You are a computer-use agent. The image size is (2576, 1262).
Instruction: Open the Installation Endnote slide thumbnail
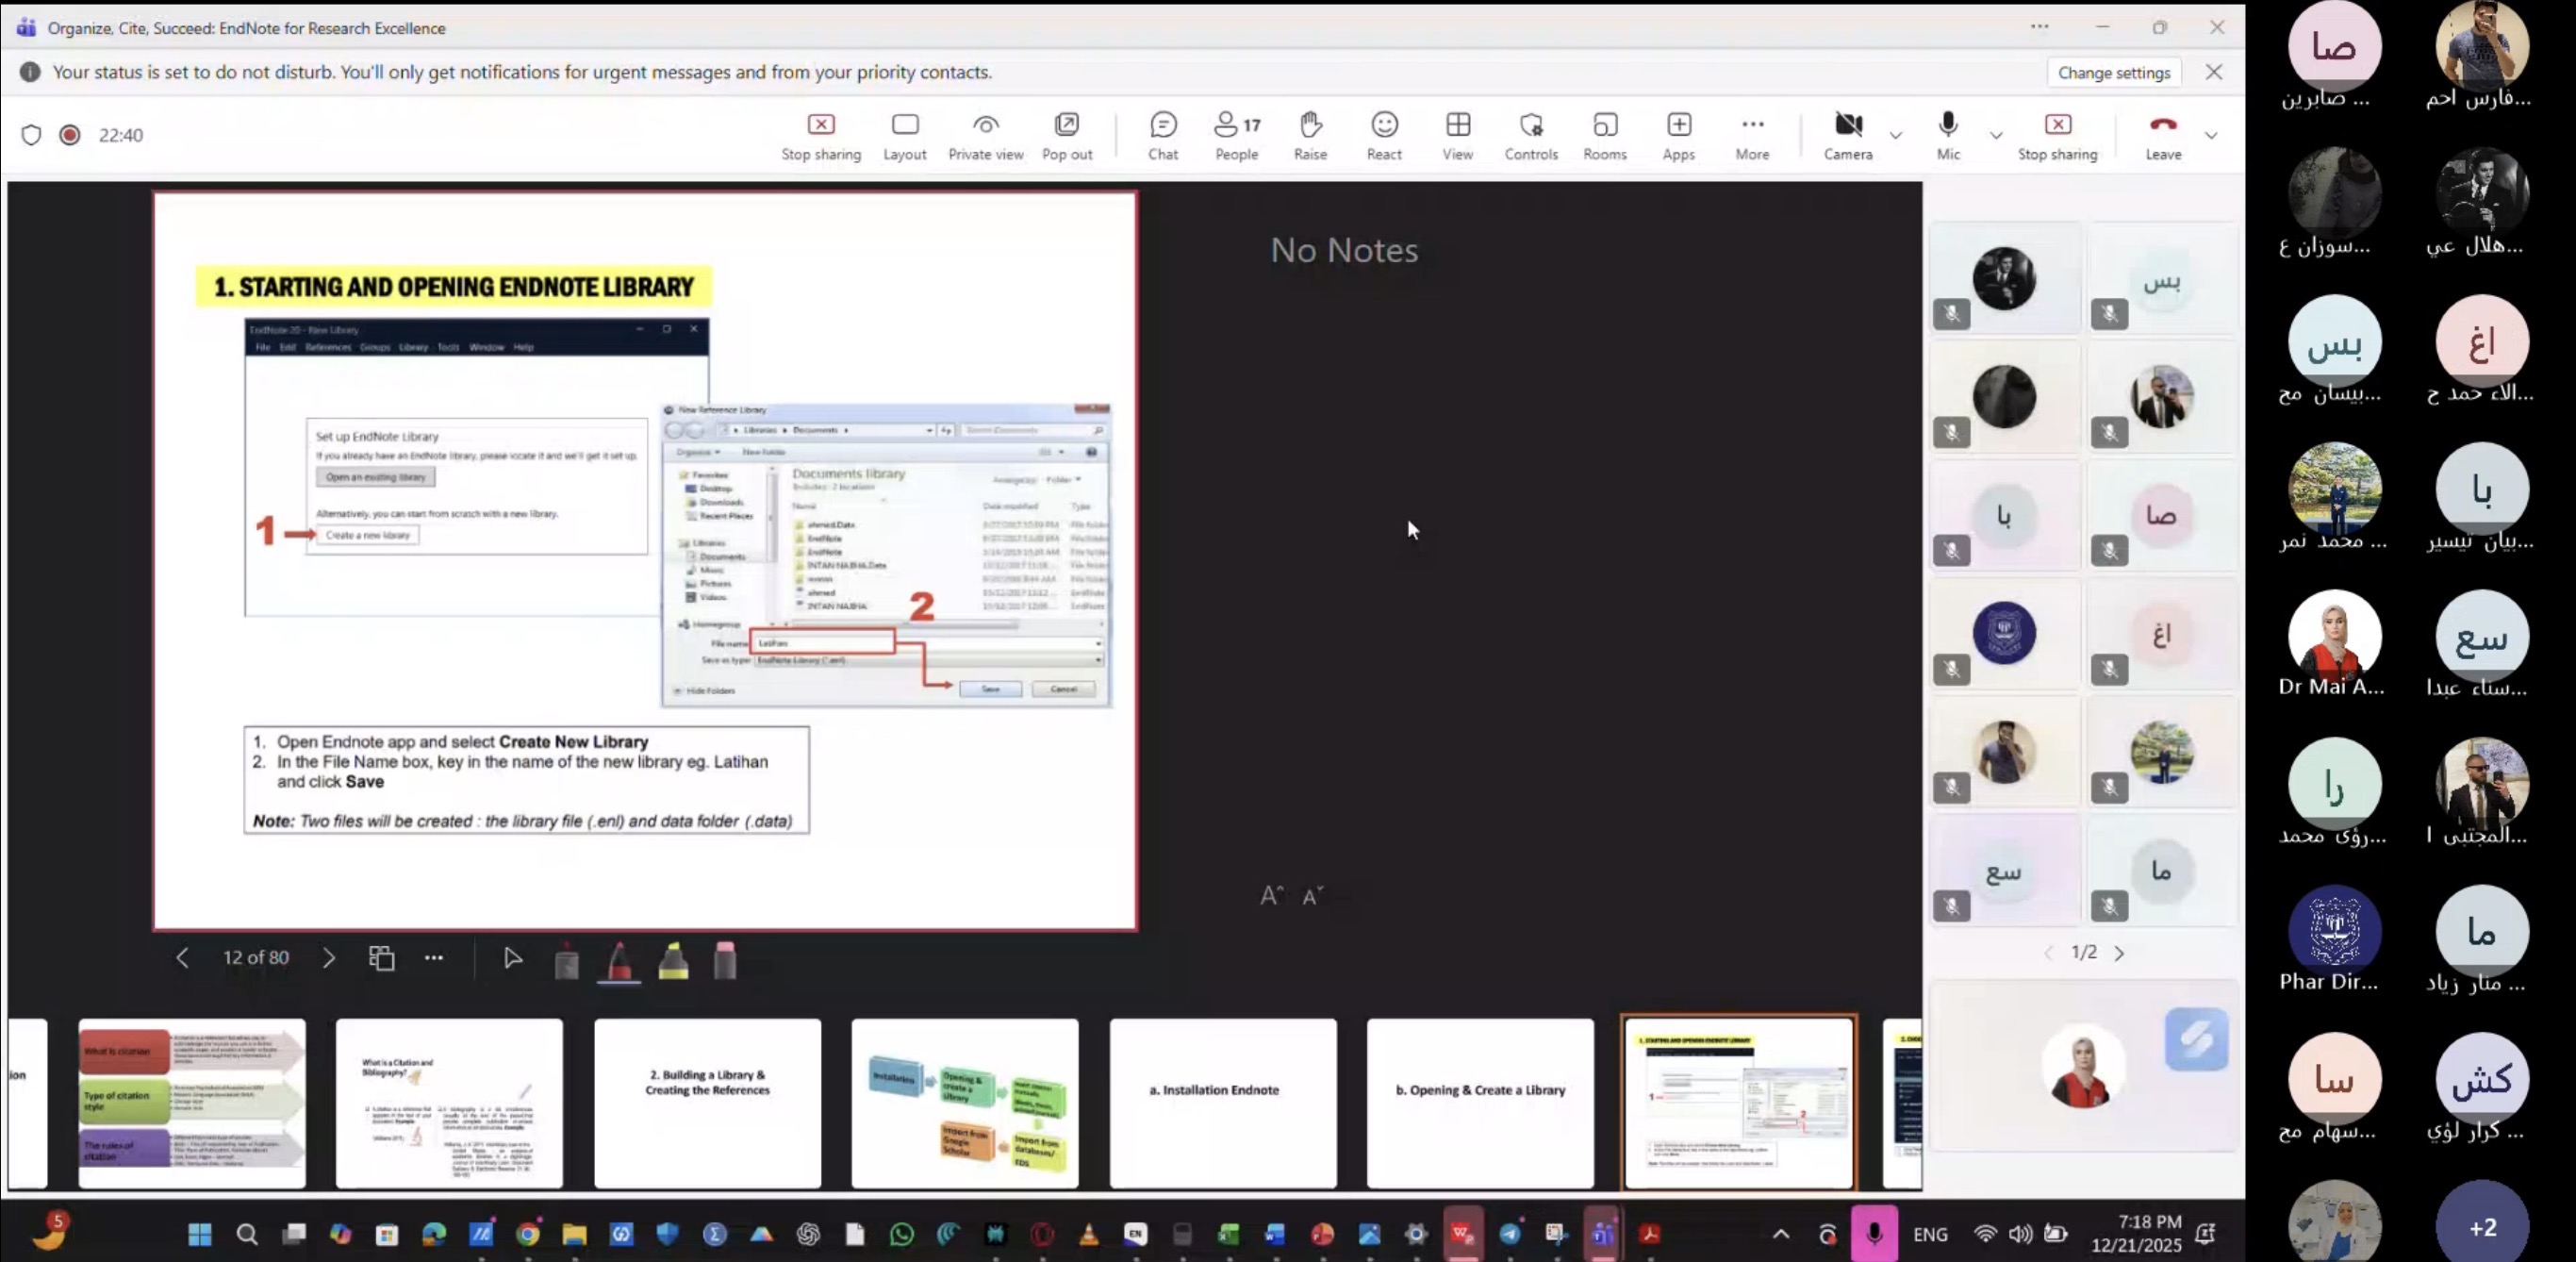(1222, 1102)
